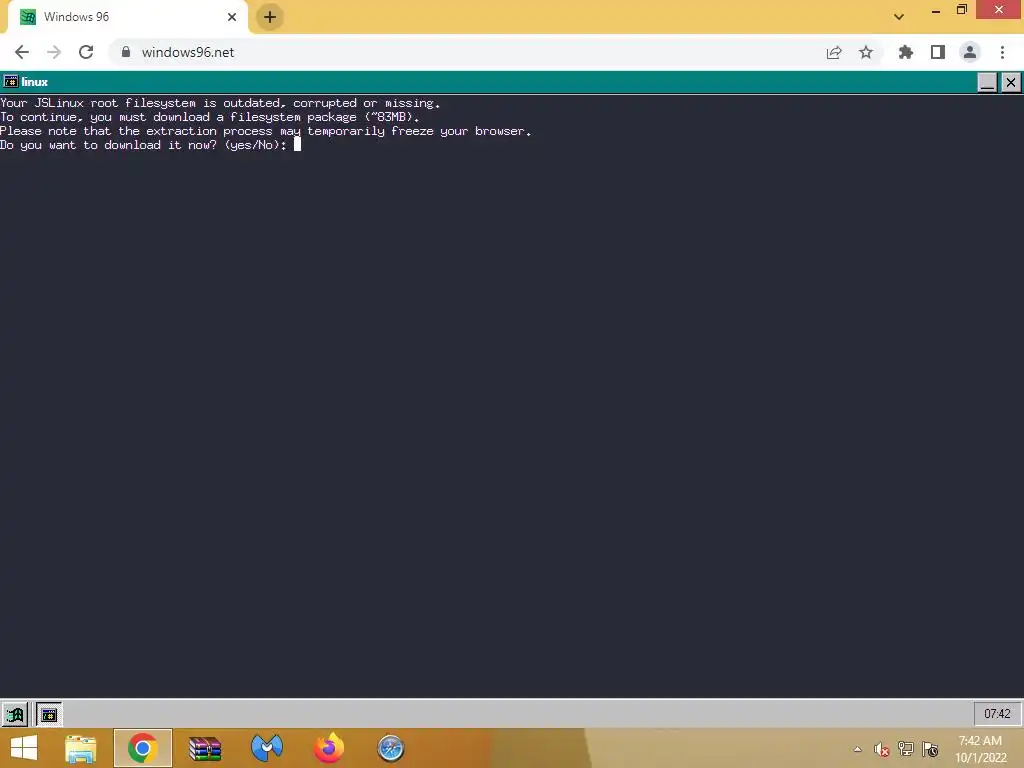Close the Windows 96 tab
The height and width of the screenshot is (768, 1024).
pyautogui.click(x=232, y=17)
